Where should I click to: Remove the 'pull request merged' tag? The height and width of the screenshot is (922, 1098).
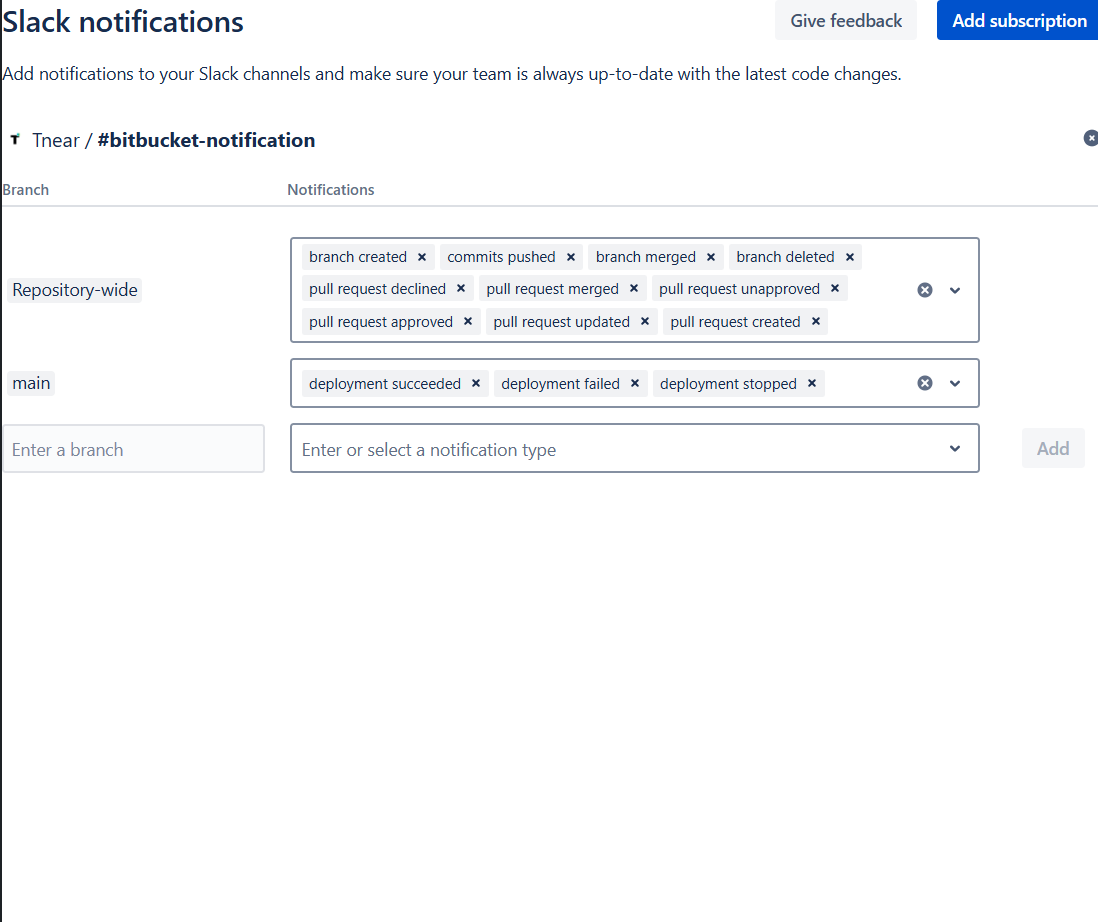point(634,288)
